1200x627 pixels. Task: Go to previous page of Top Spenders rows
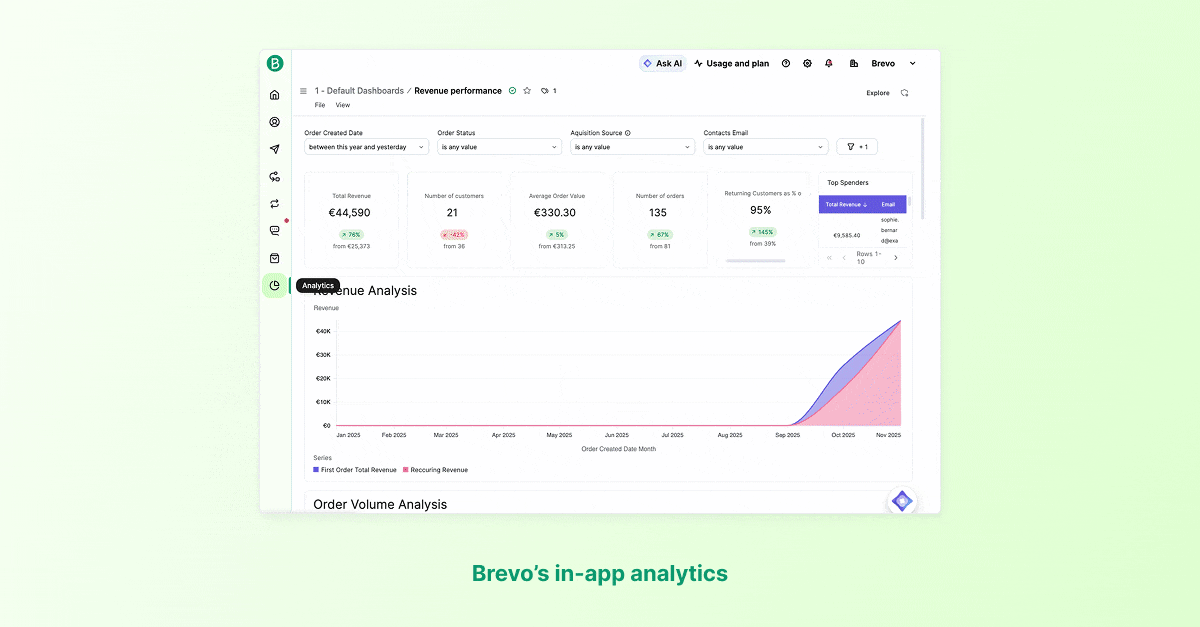click(844, 258)
